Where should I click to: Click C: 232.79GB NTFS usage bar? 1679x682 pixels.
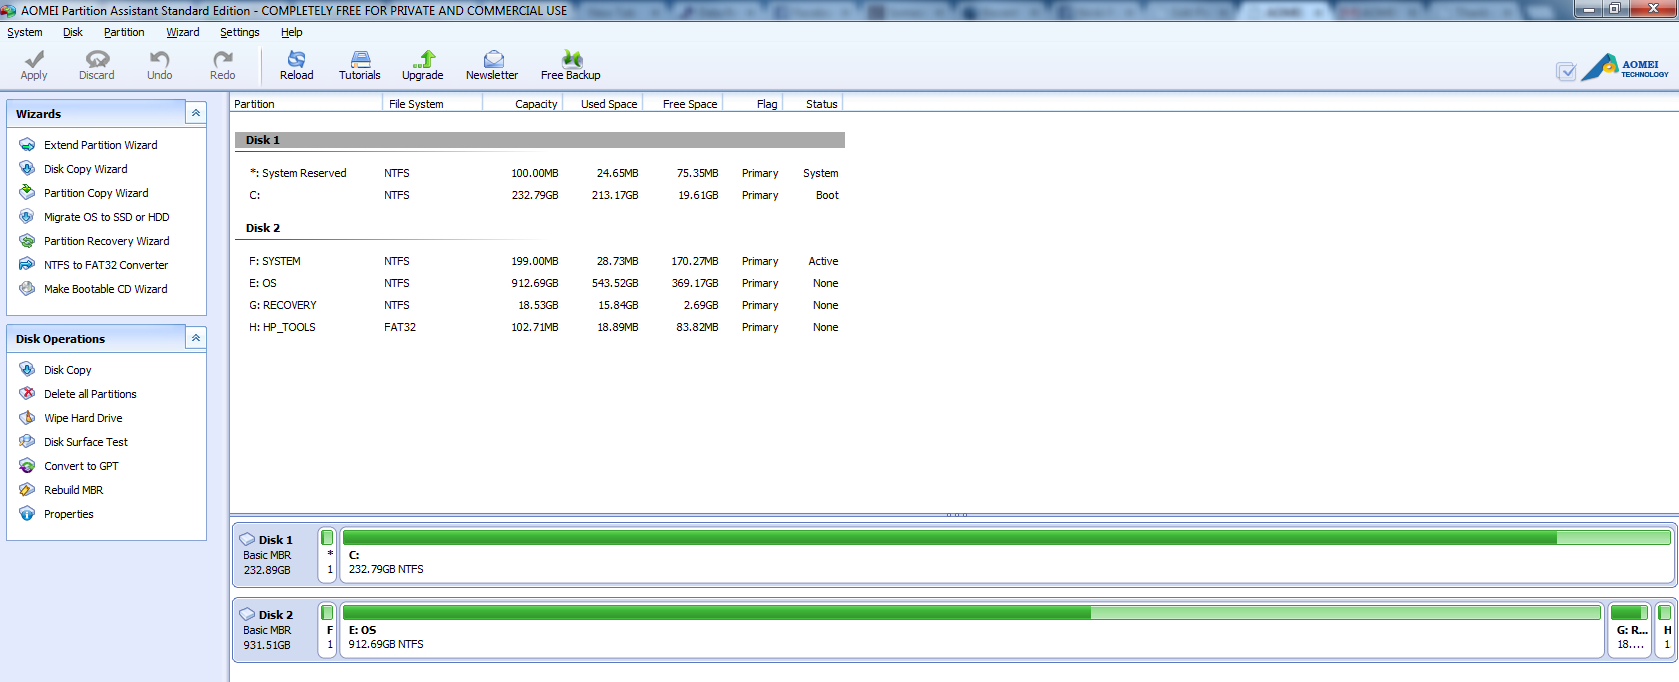point(1007,538)
